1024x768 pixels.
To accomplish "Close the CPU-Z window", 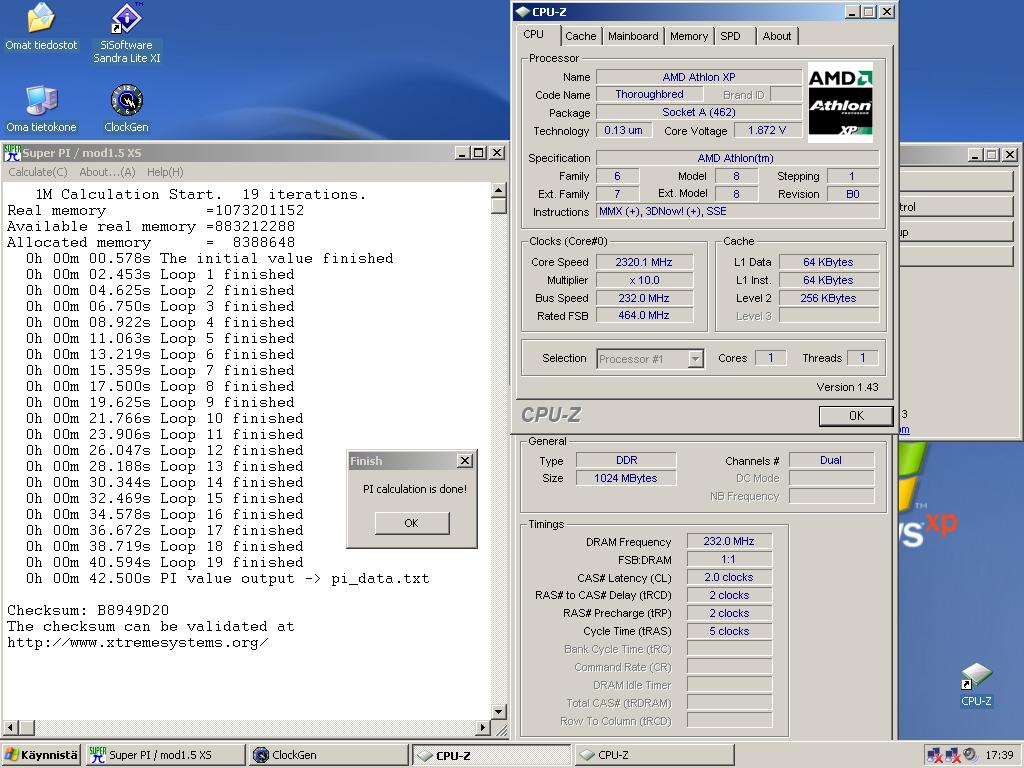I will pyautogui.click(x=887, y=12).
